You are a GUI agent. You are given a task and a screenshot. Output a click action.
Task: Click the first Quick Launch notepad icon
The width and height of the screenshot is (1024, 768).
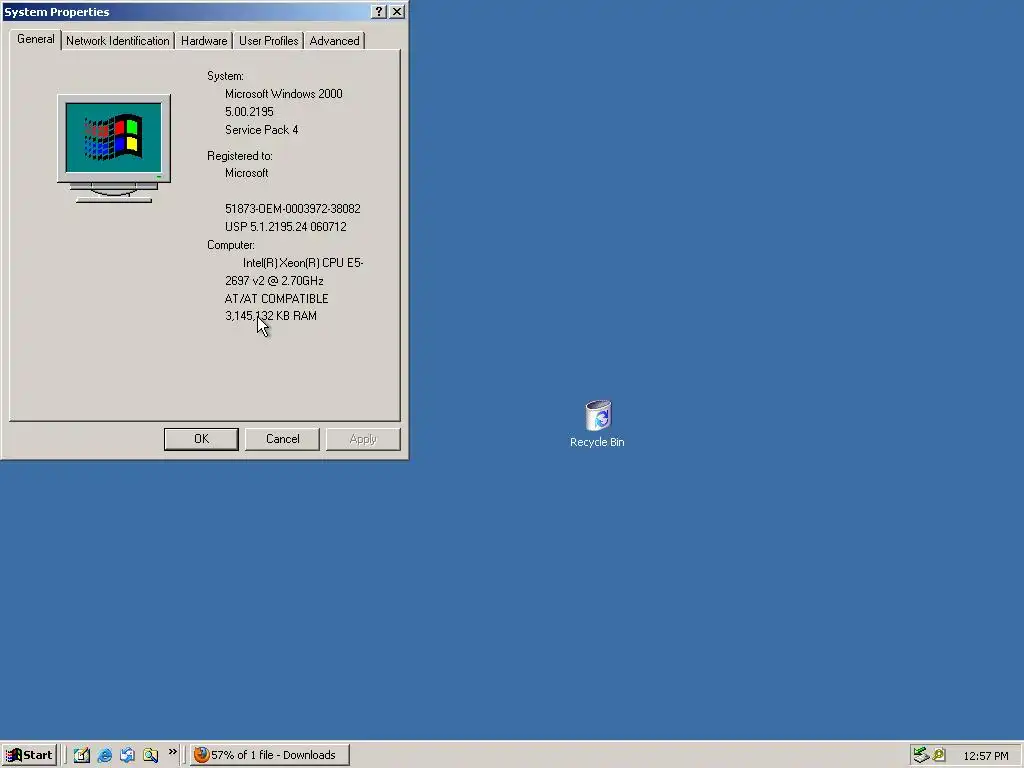[82, 755]
